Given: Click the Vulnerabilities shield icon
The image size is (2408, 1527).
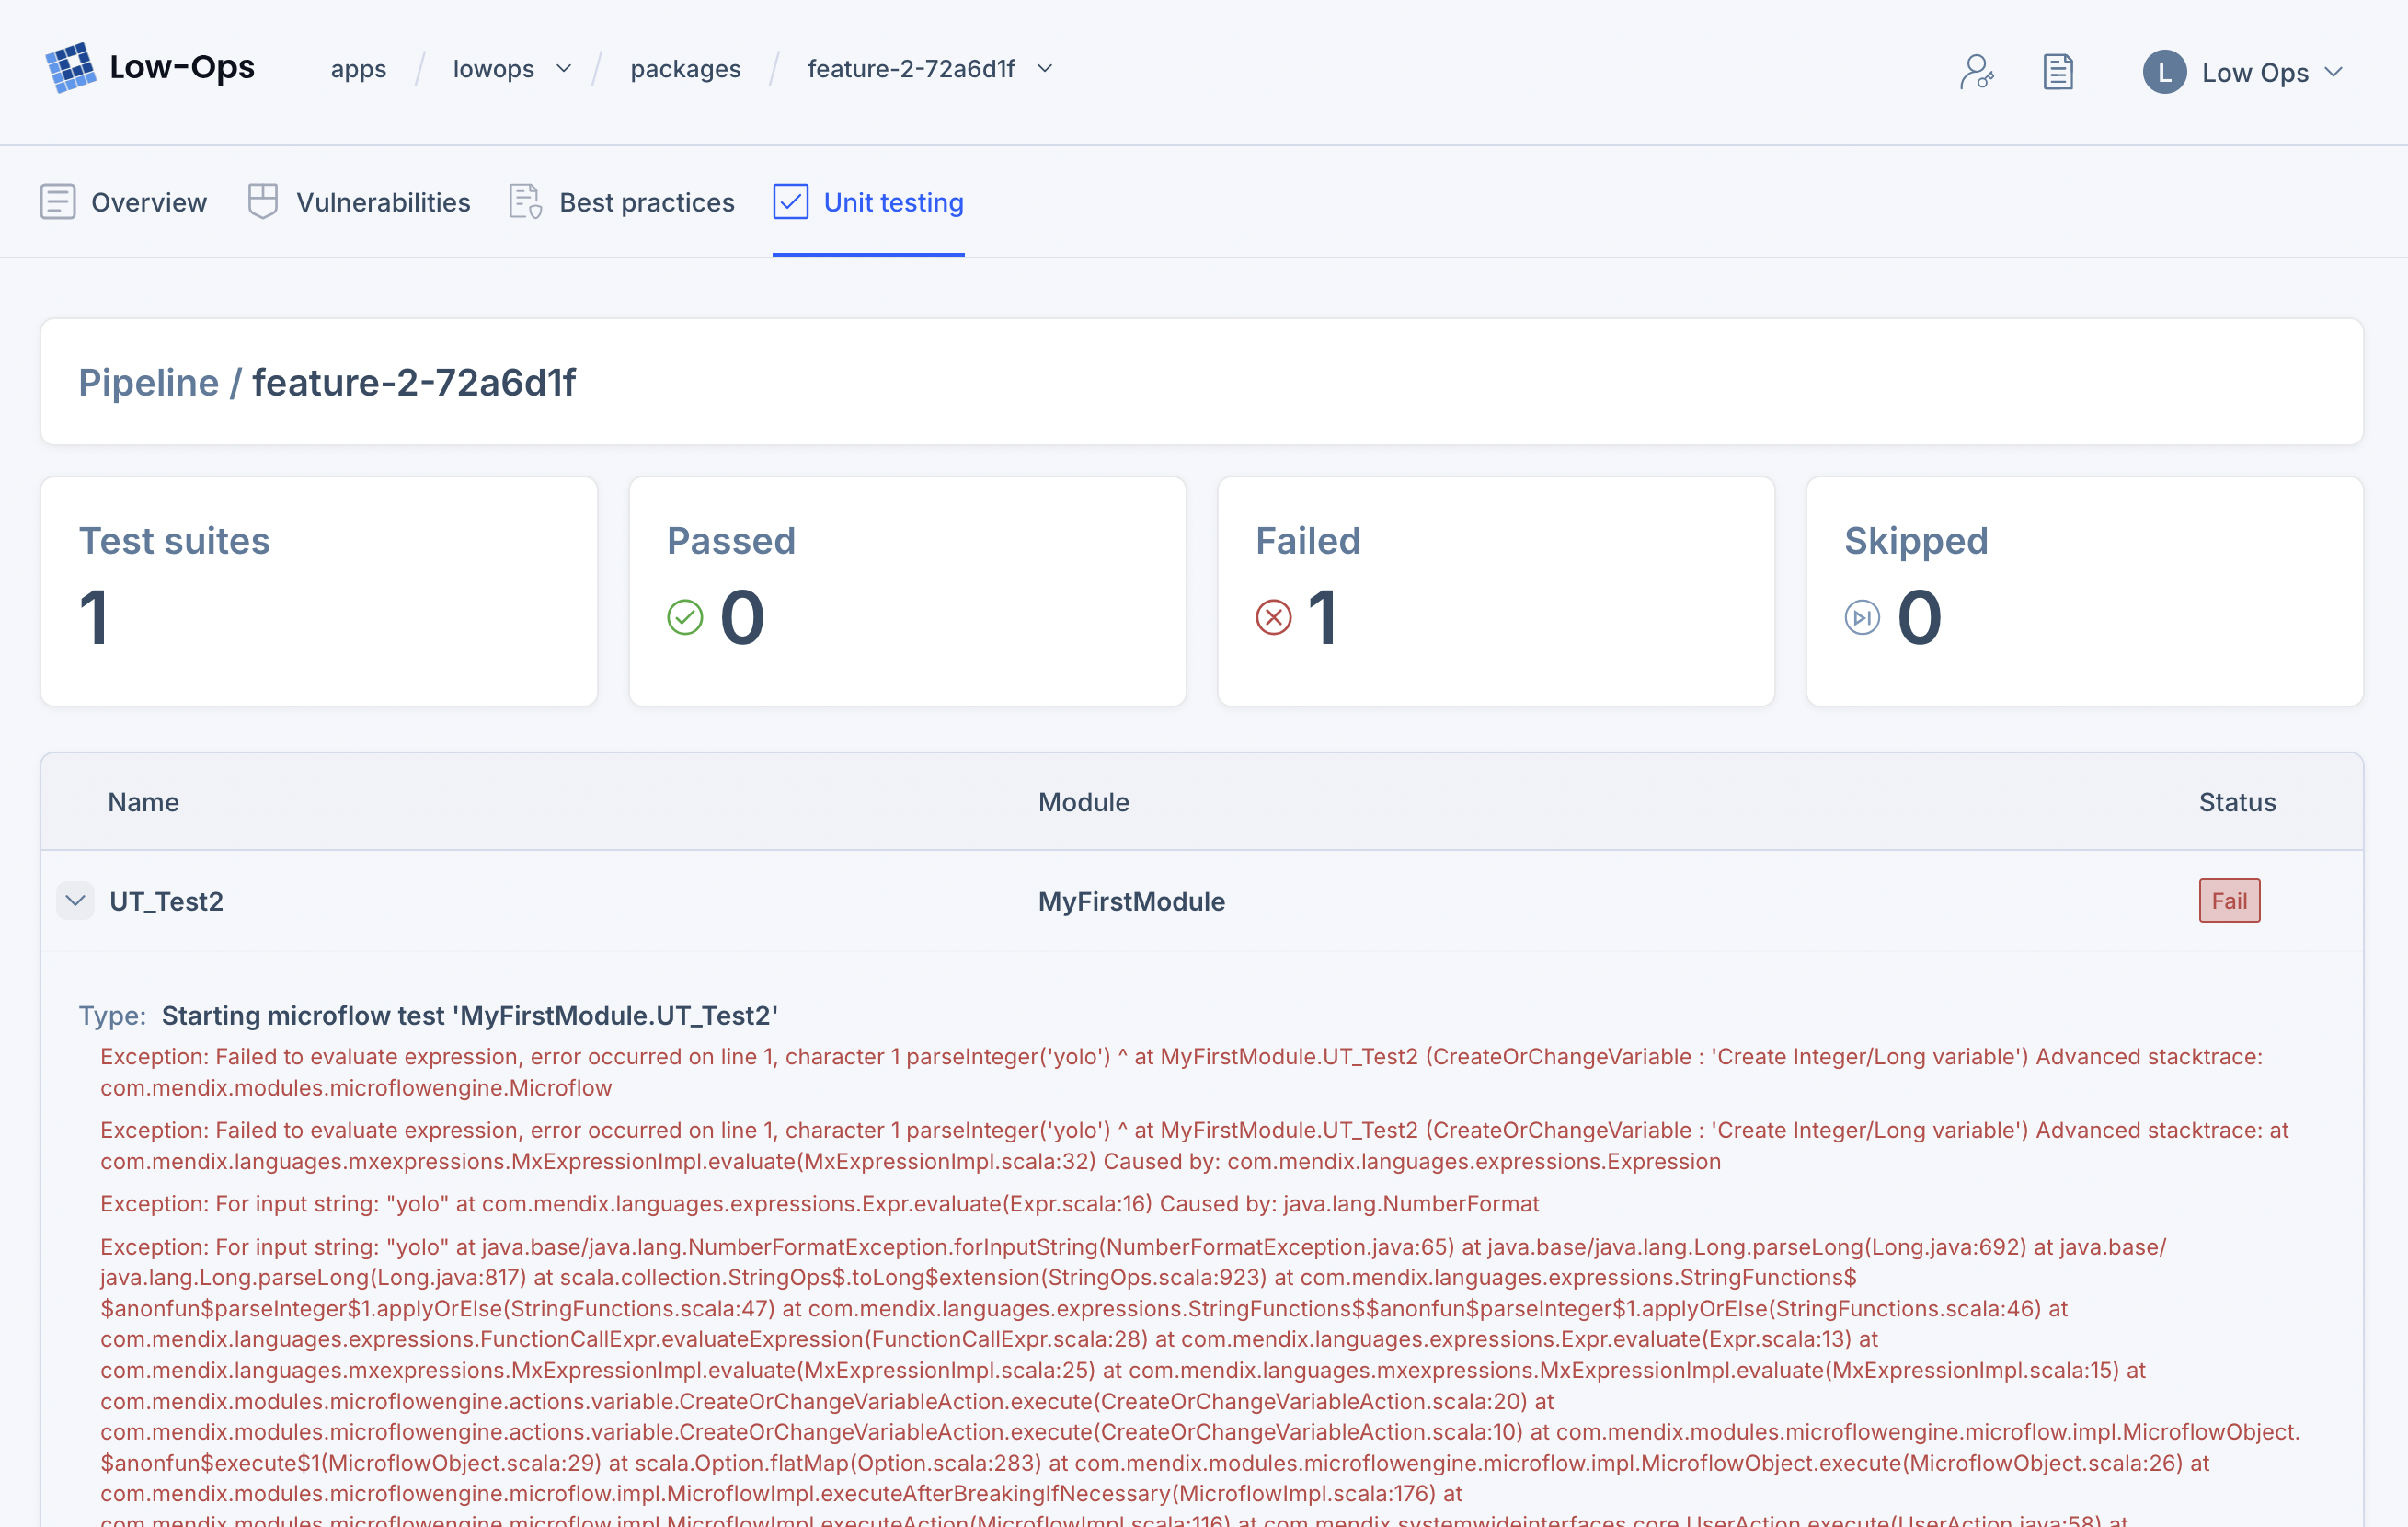Looking at the screenshot, I should click(262, 201).
